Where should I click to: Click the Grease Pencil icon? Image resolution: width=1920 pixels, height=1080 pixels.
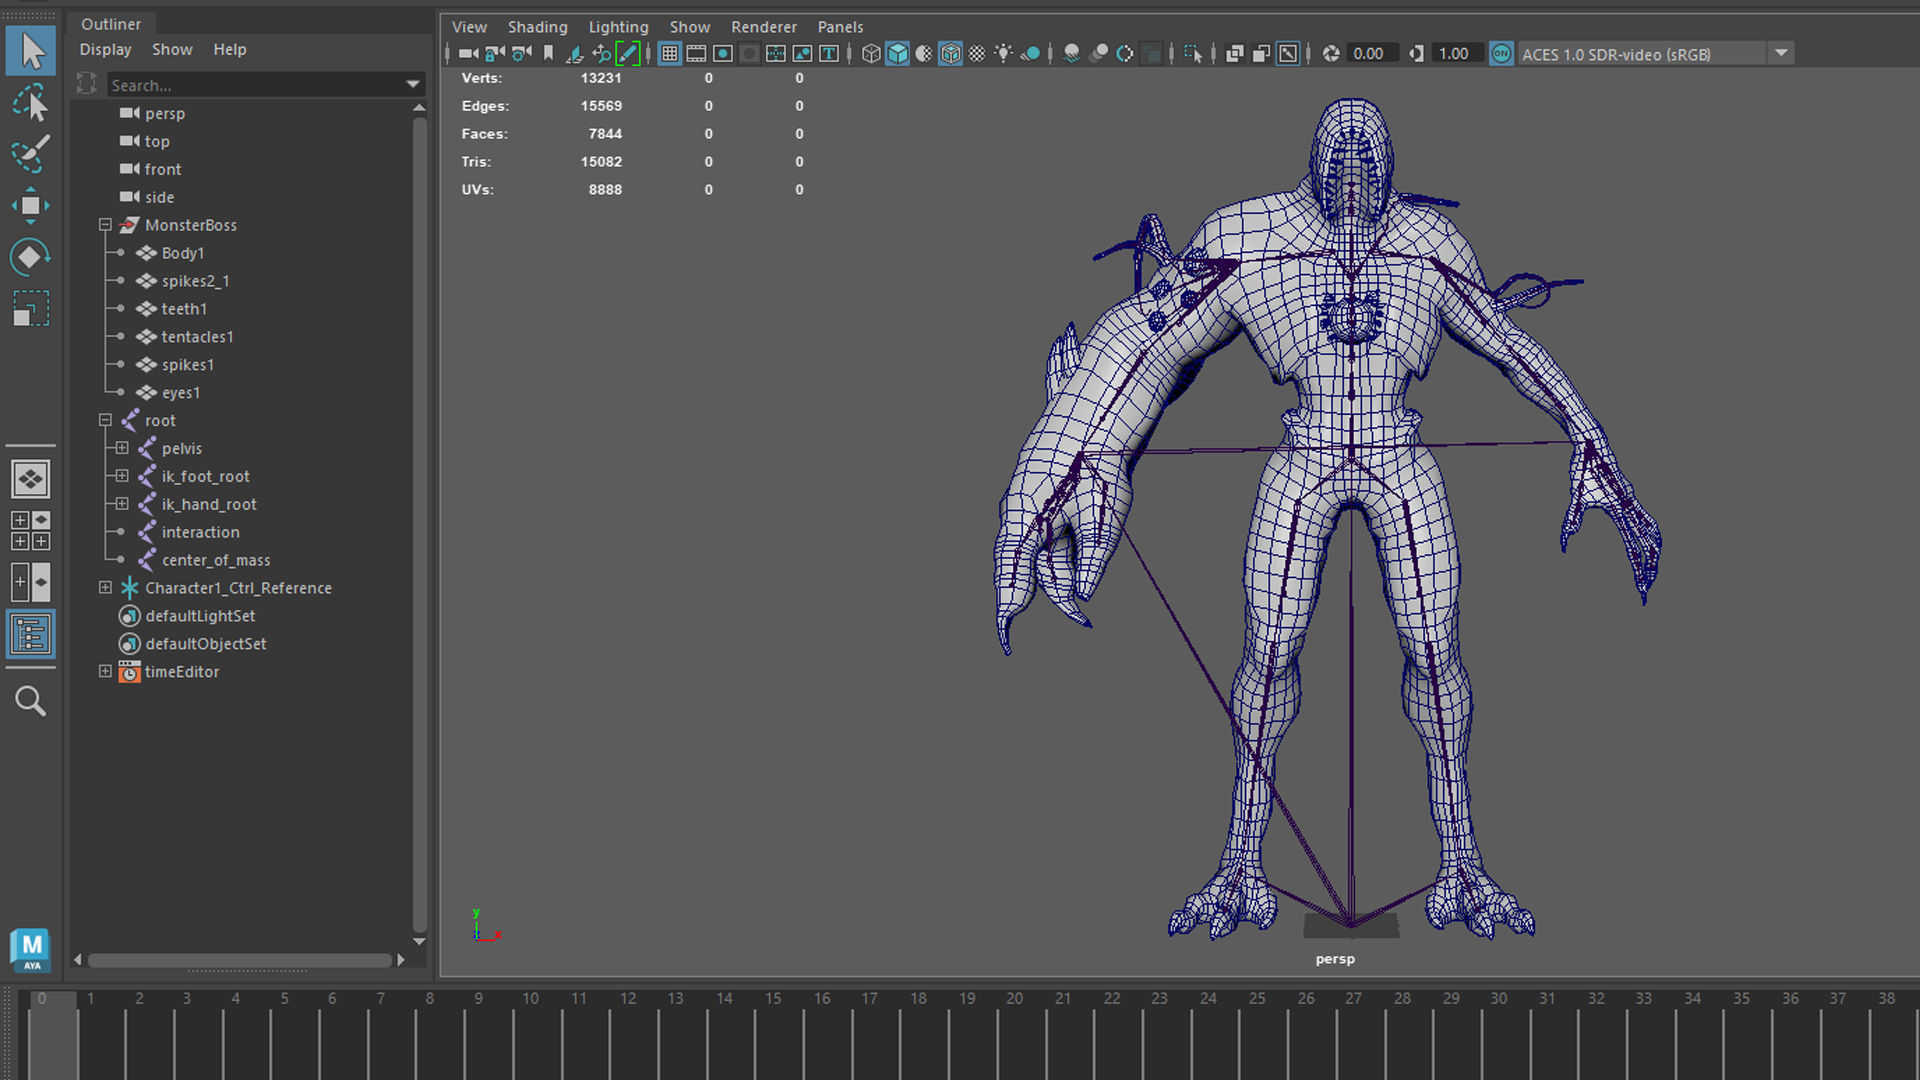pos(628,54)
